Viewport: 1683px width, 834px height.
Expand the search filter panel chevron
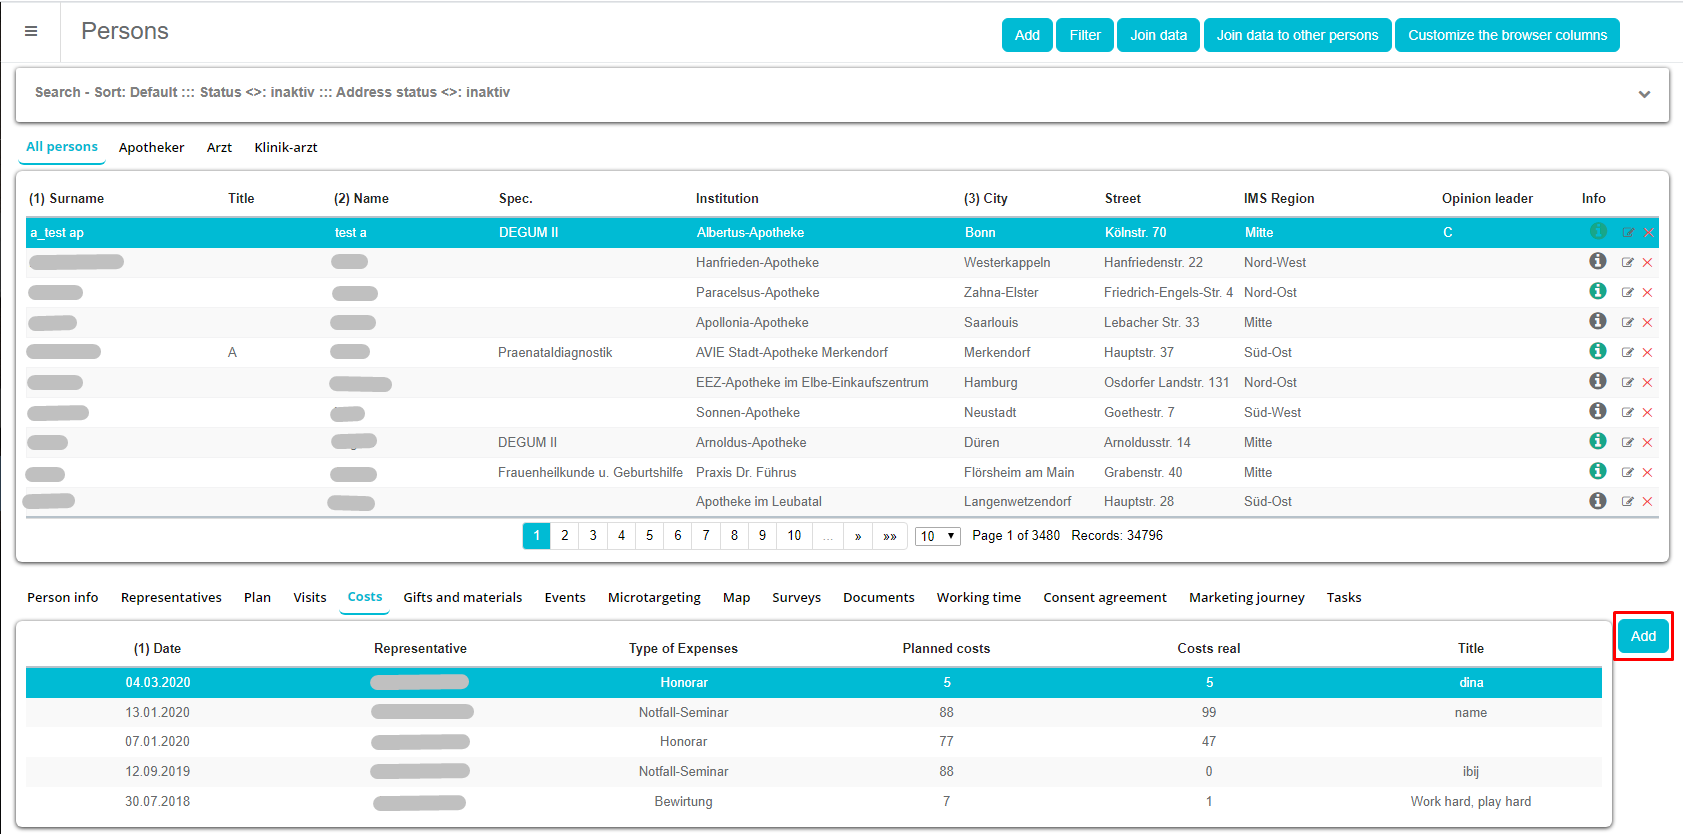point(1644,94)
